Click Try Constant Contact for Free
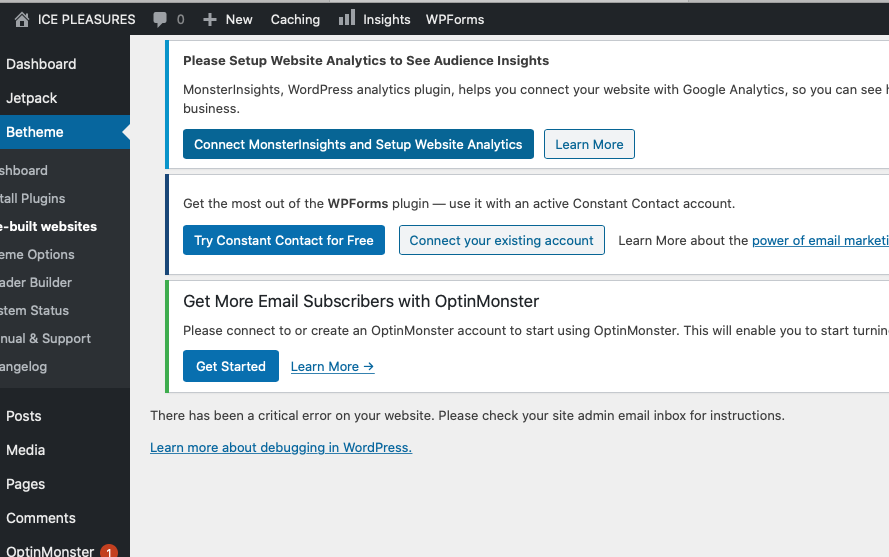 pos(283,240)
